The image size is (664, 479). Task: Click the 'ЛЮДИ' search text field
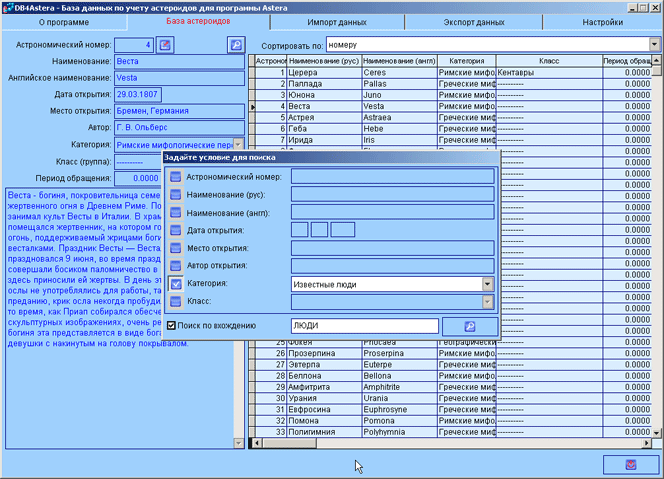pyautogui.click(x=364, y=326)
